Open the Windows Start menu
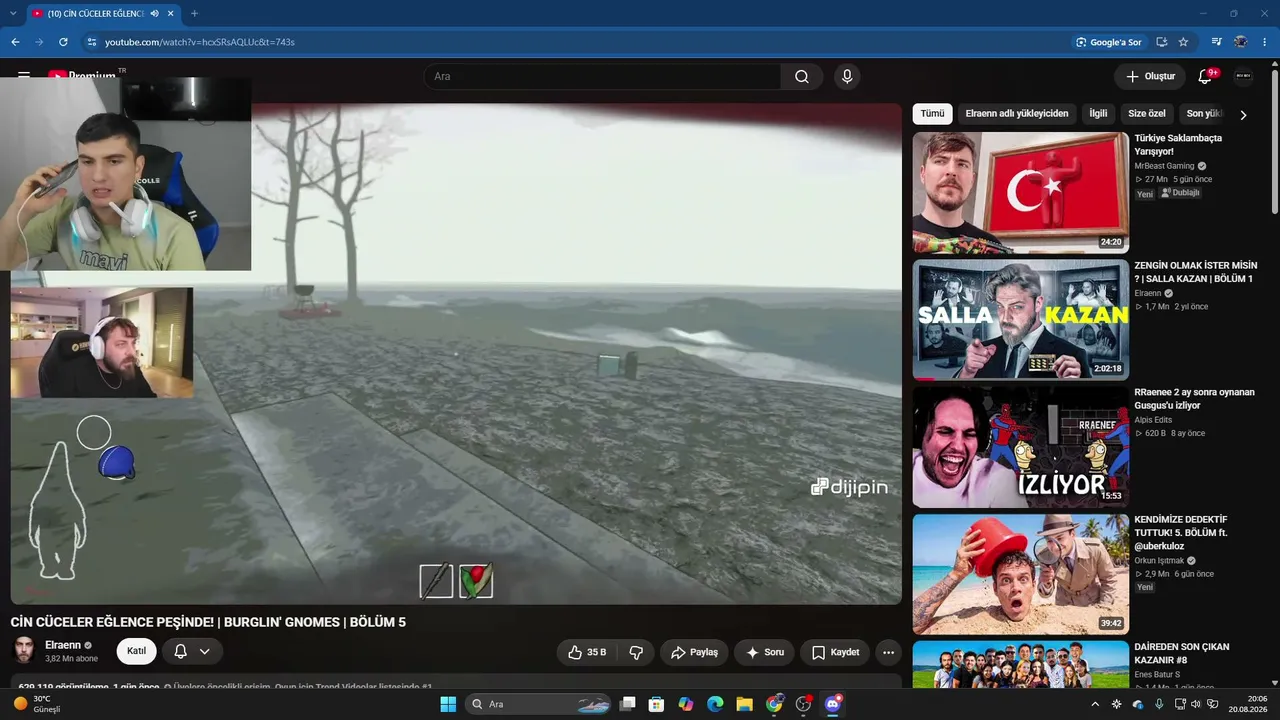The image size is (1280, 720). (x=448, y=704)
